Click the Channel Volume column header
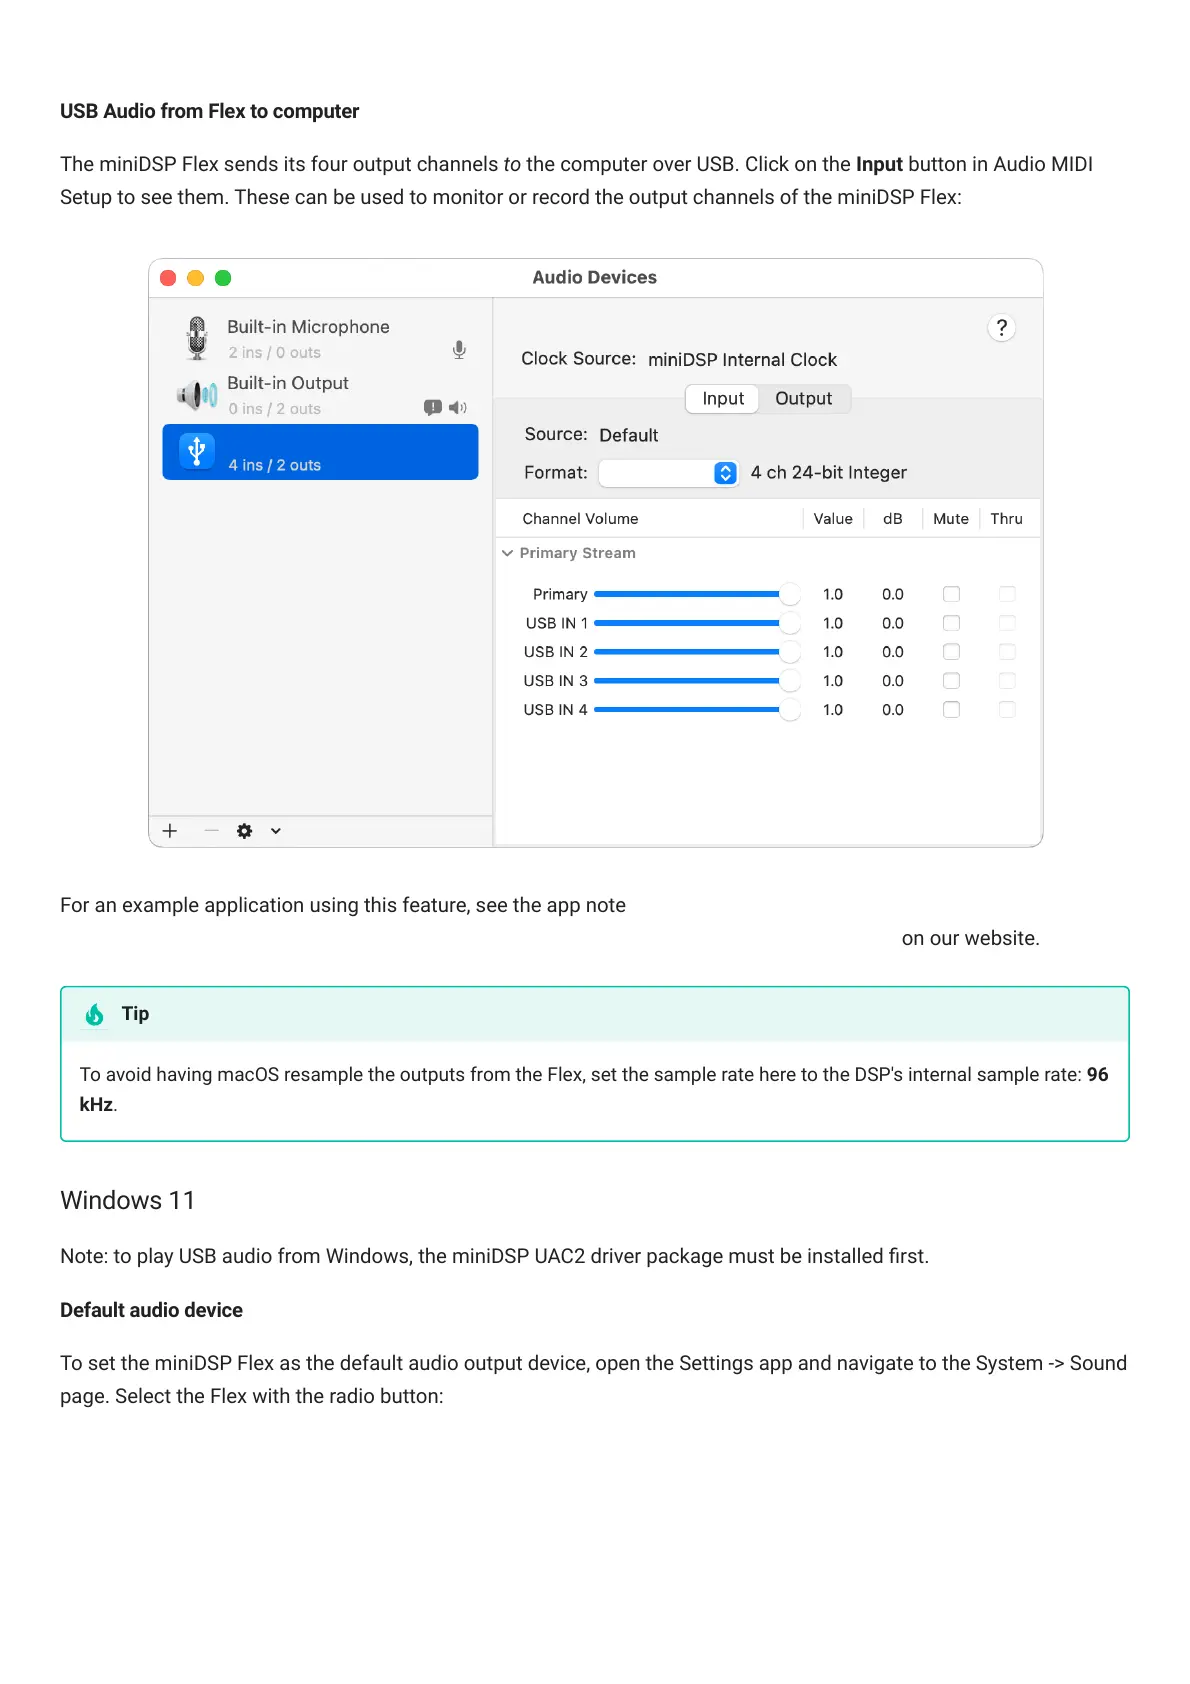This screenshot has width=1190, height=1684. [x=580, y=519]
